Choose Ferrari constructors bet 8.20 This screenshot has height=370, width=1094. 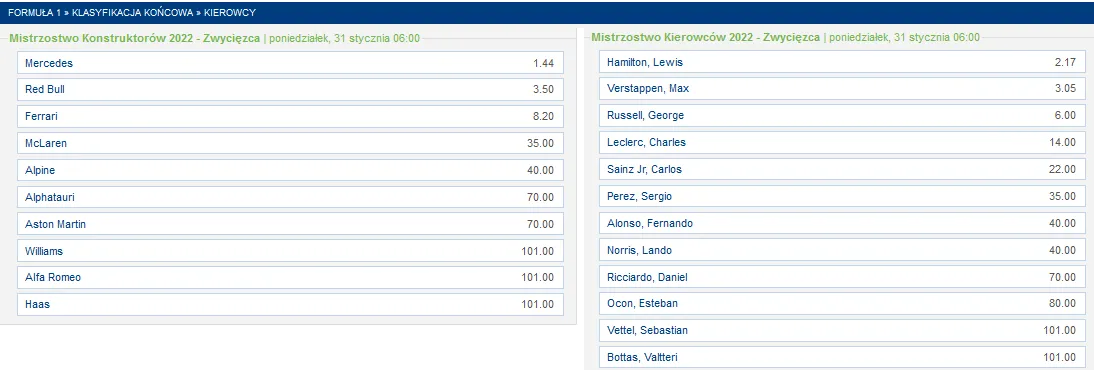click(290, 117)
